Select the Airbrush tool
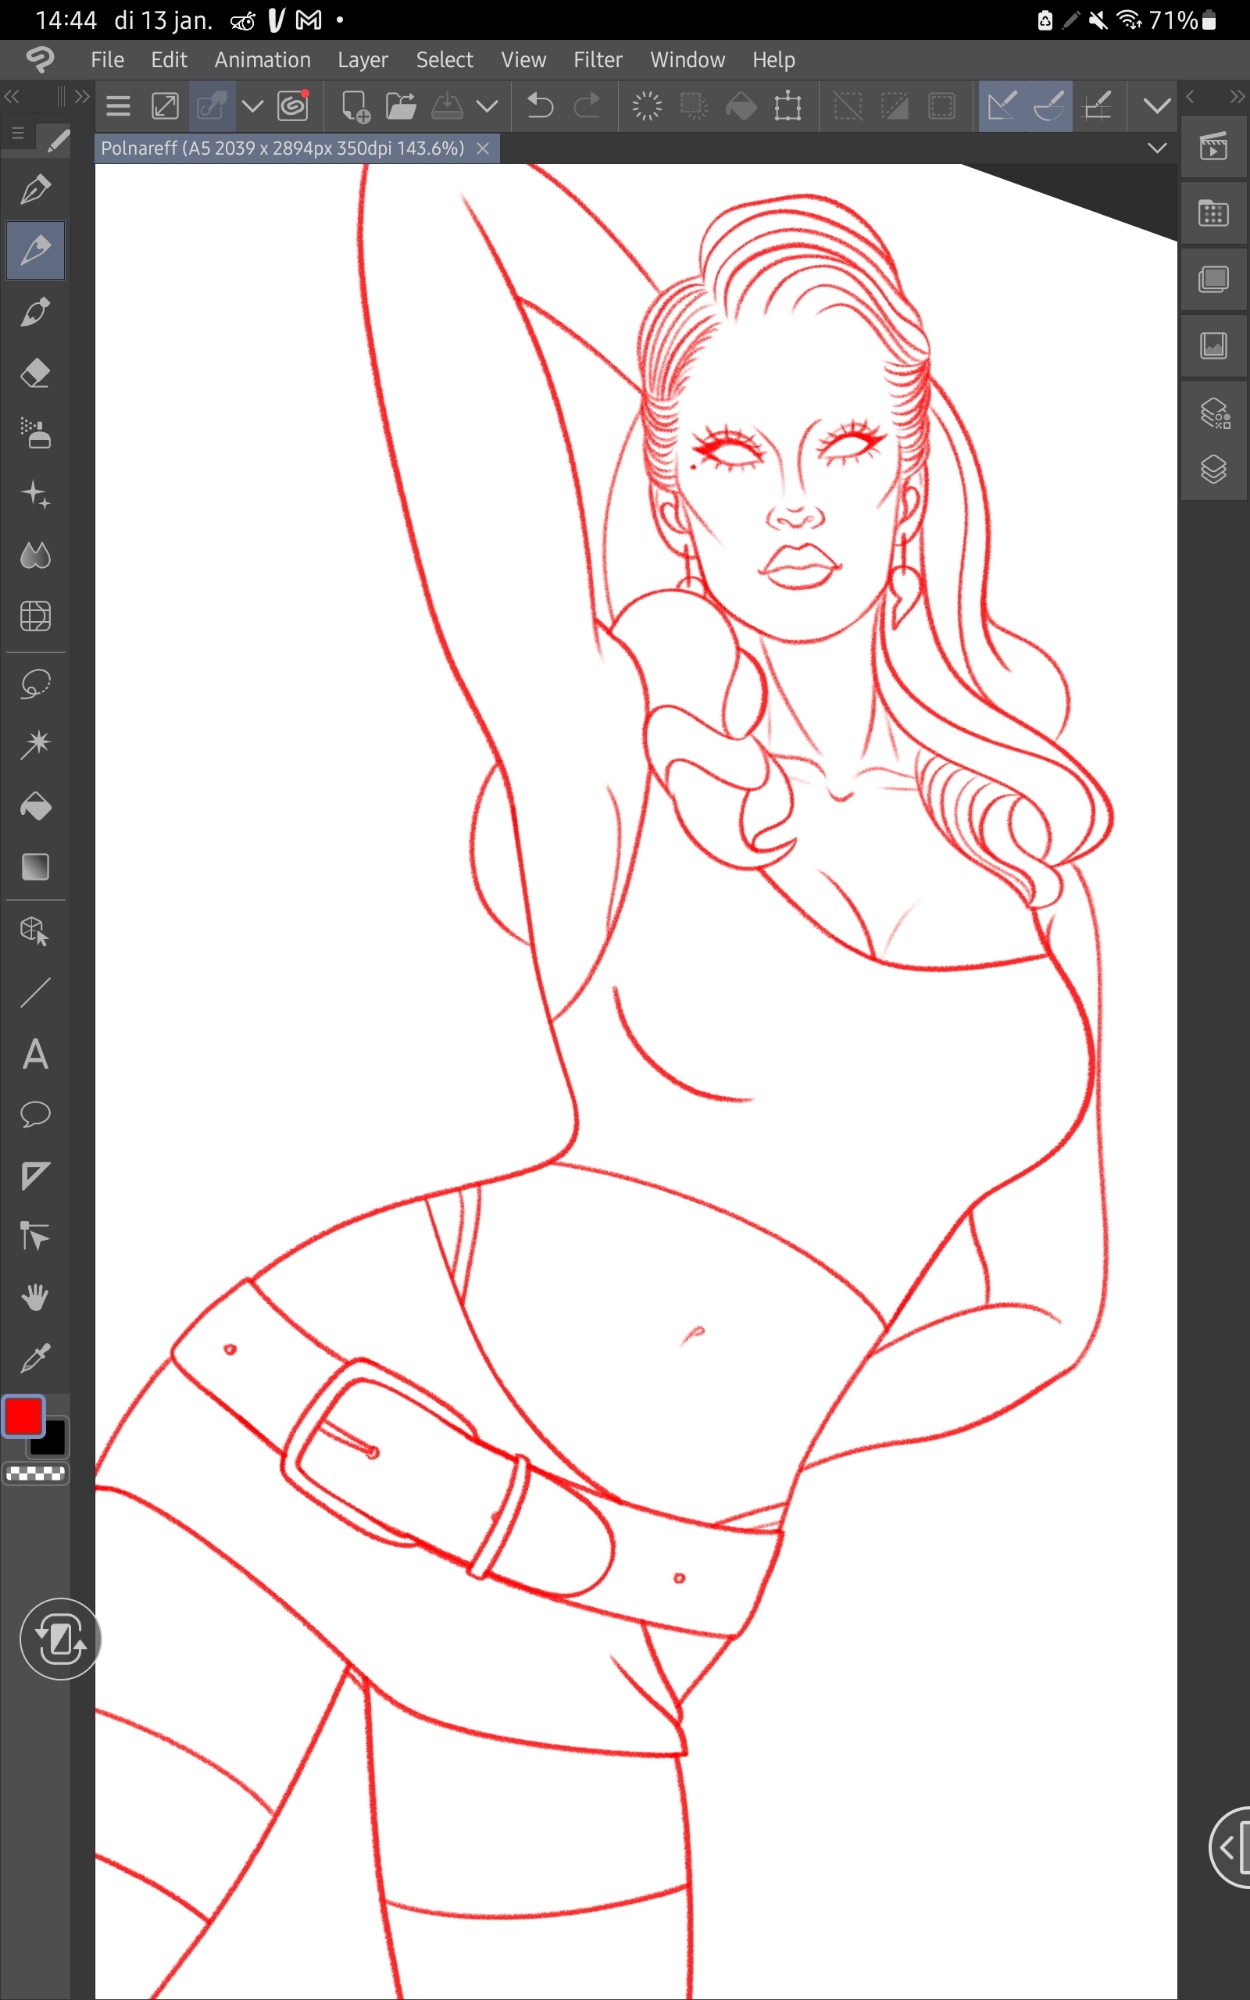Image resolution: width=1250 pixels, height=2000 pixels. [x=35, y=434]
